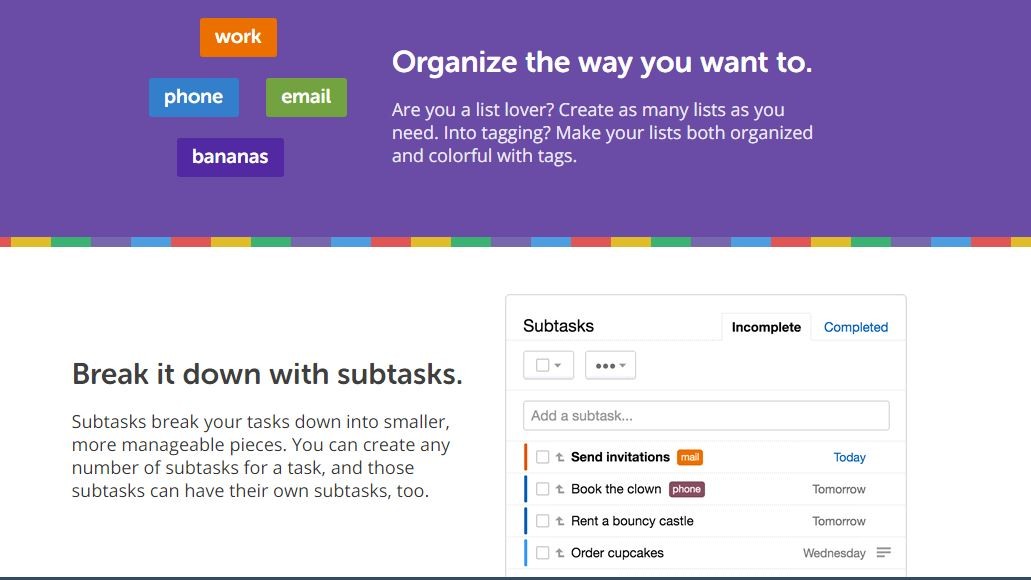Expand the three-dots more actions dropdown
Viewport: 1031px width, 580px height.
pos(610,365)
